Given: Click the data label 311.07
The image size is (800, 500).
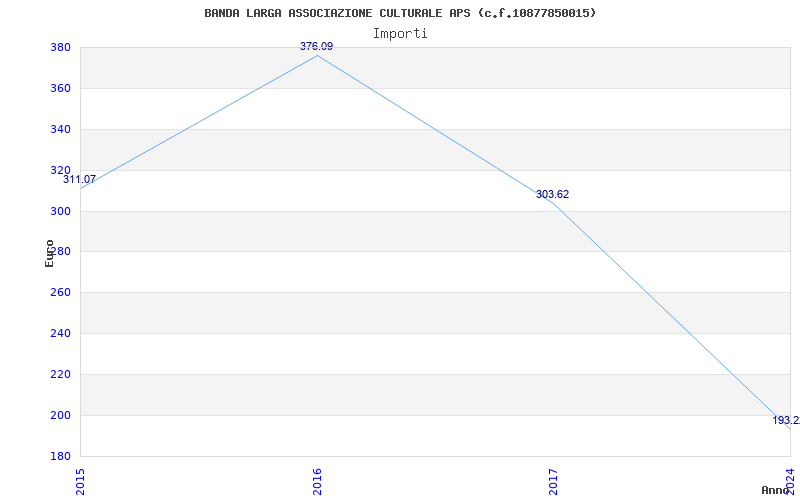Looking at the screenshot, I should pos(80,180).
